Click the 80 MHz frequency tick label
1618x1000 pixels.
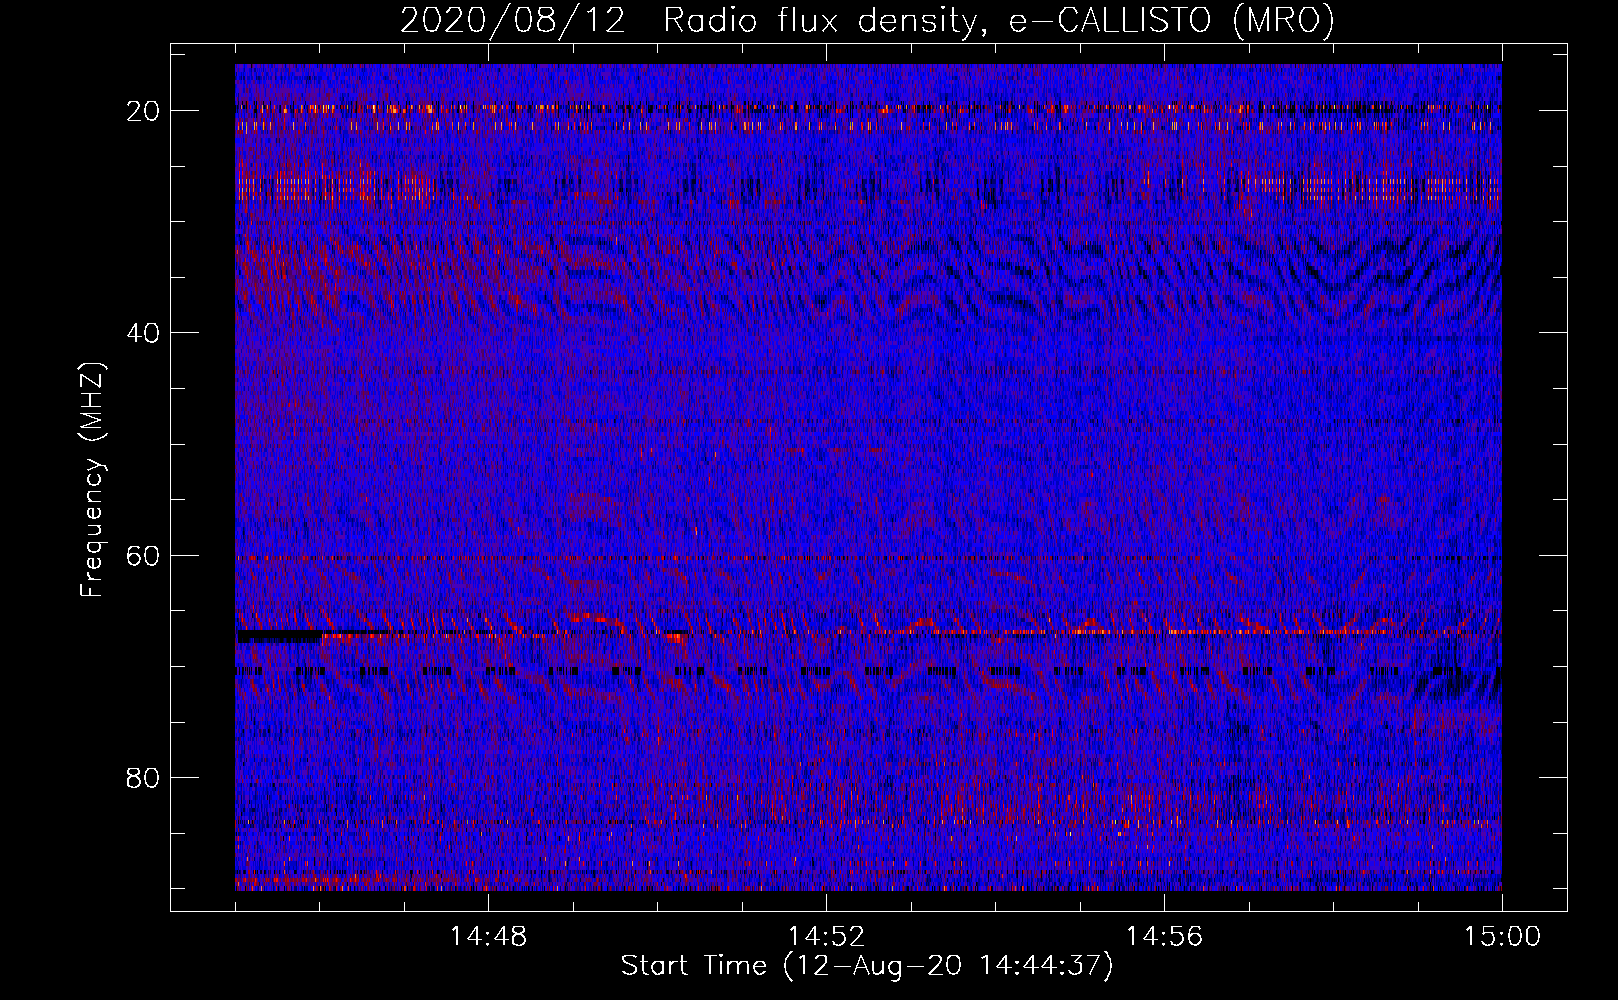tap(144, 778)
